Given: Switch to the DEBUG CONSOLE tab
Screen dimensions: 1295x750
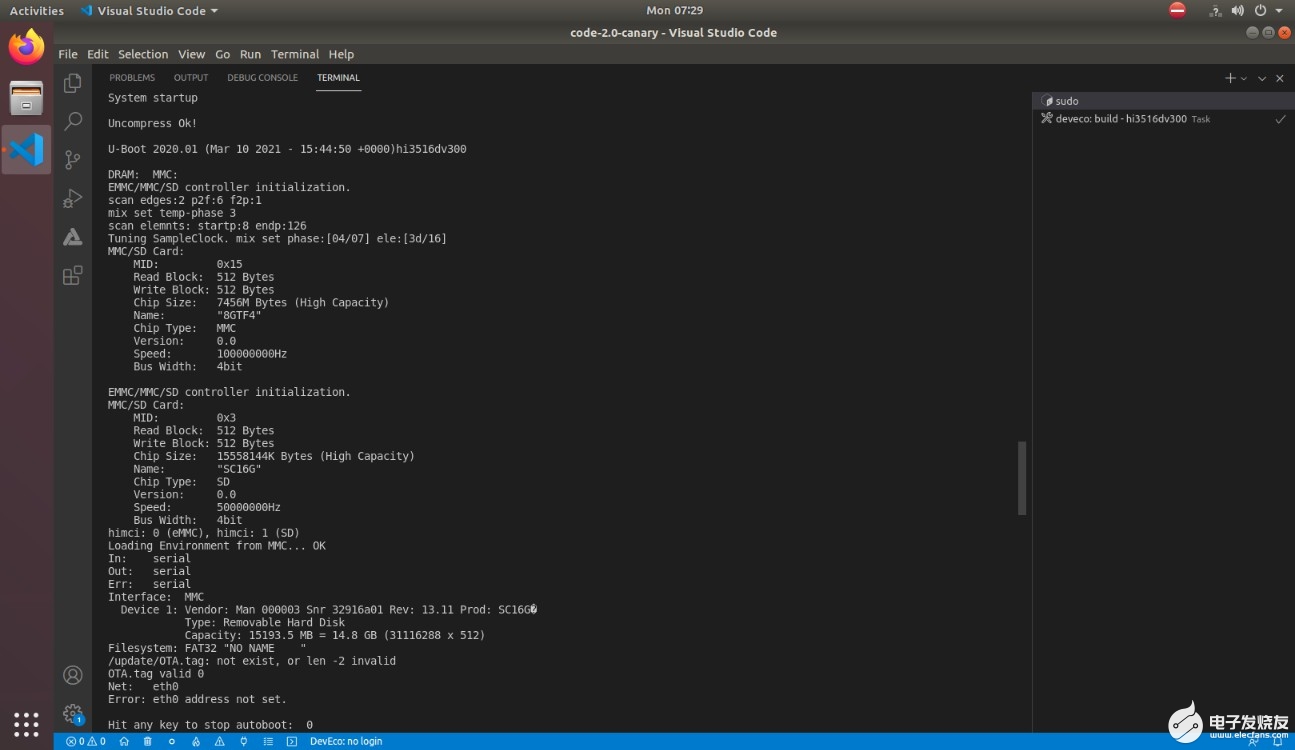Looking at the screenshot, I should pyautogui.click(x=262, y=78).
